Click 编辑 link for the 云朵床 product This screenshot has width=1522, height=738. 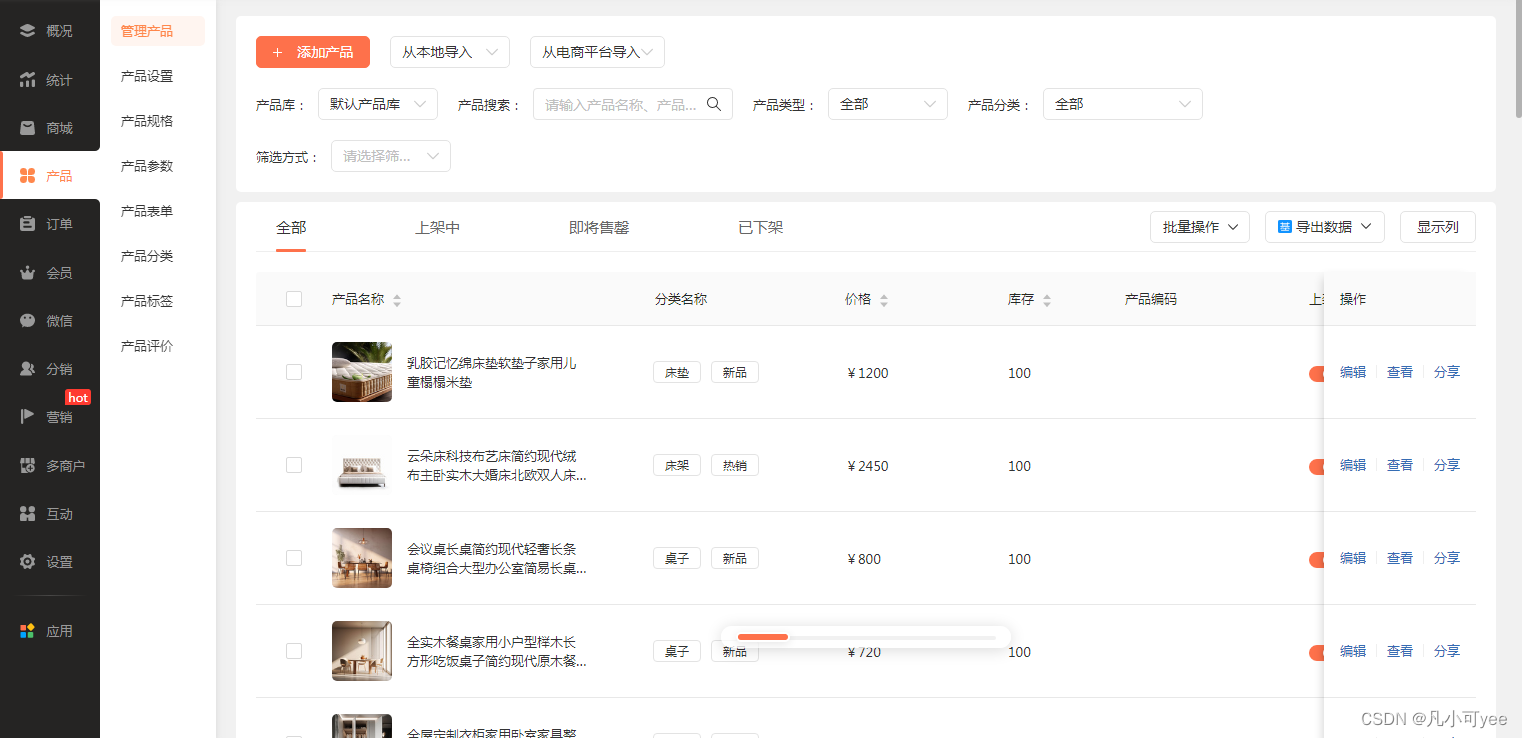1352,465
